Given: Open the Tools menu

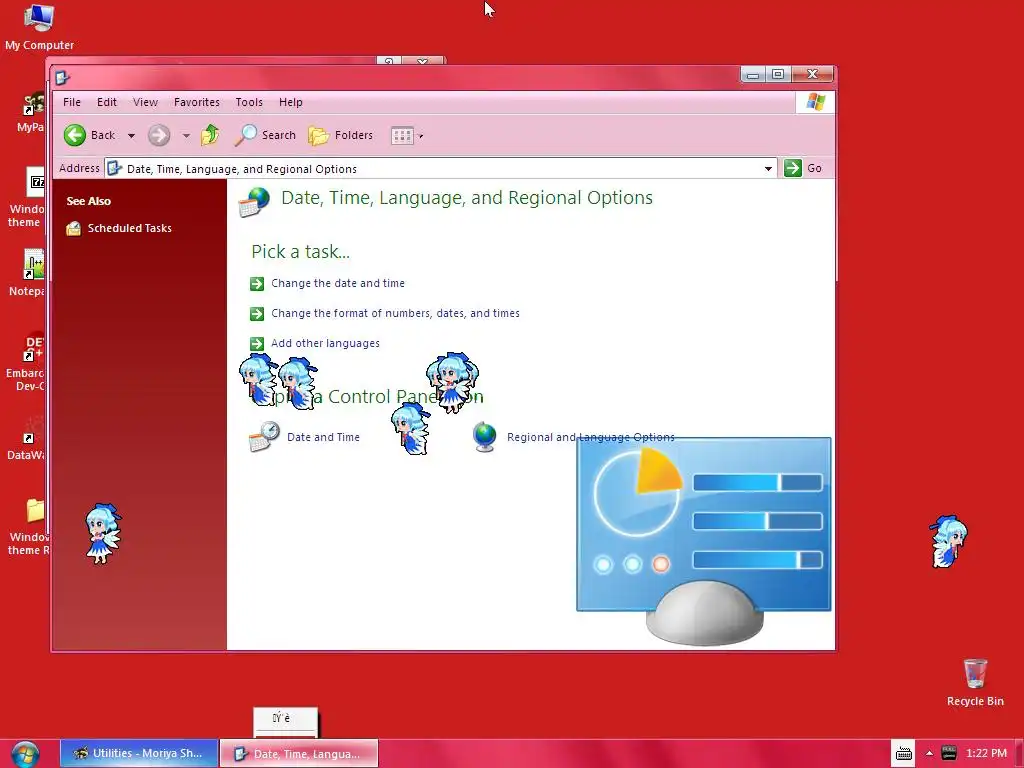Looking at the screenshot, I should [249, 102].
